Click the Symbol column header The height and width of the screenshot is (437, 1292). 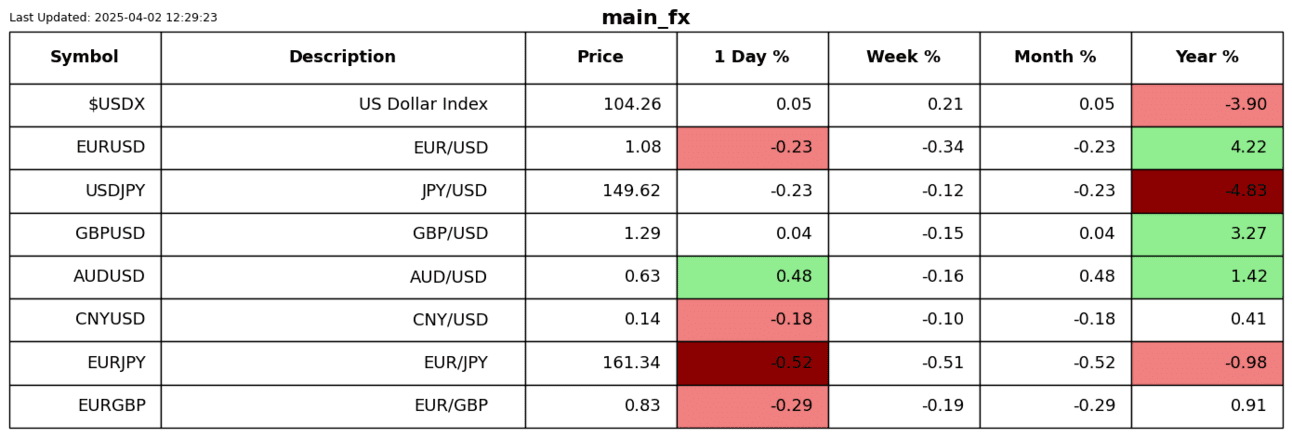tap(84, 57)
